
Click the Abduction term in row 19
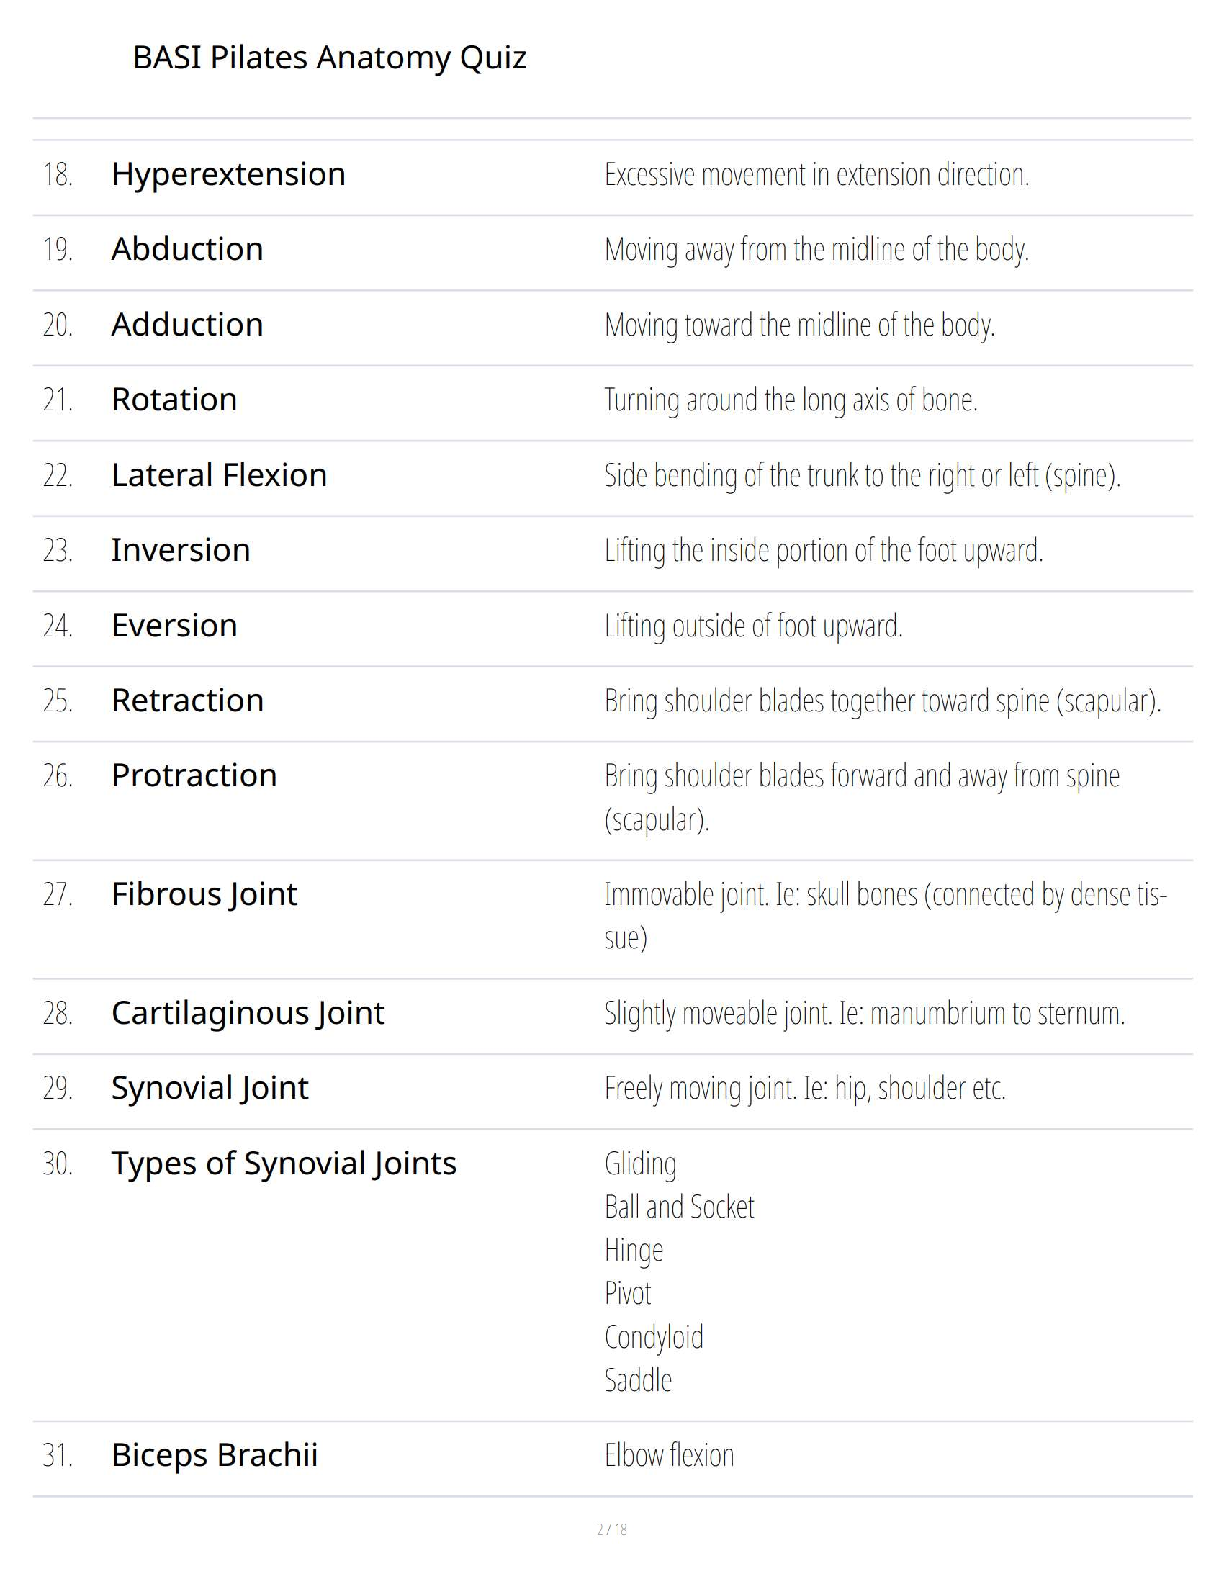tap(187, 249)
